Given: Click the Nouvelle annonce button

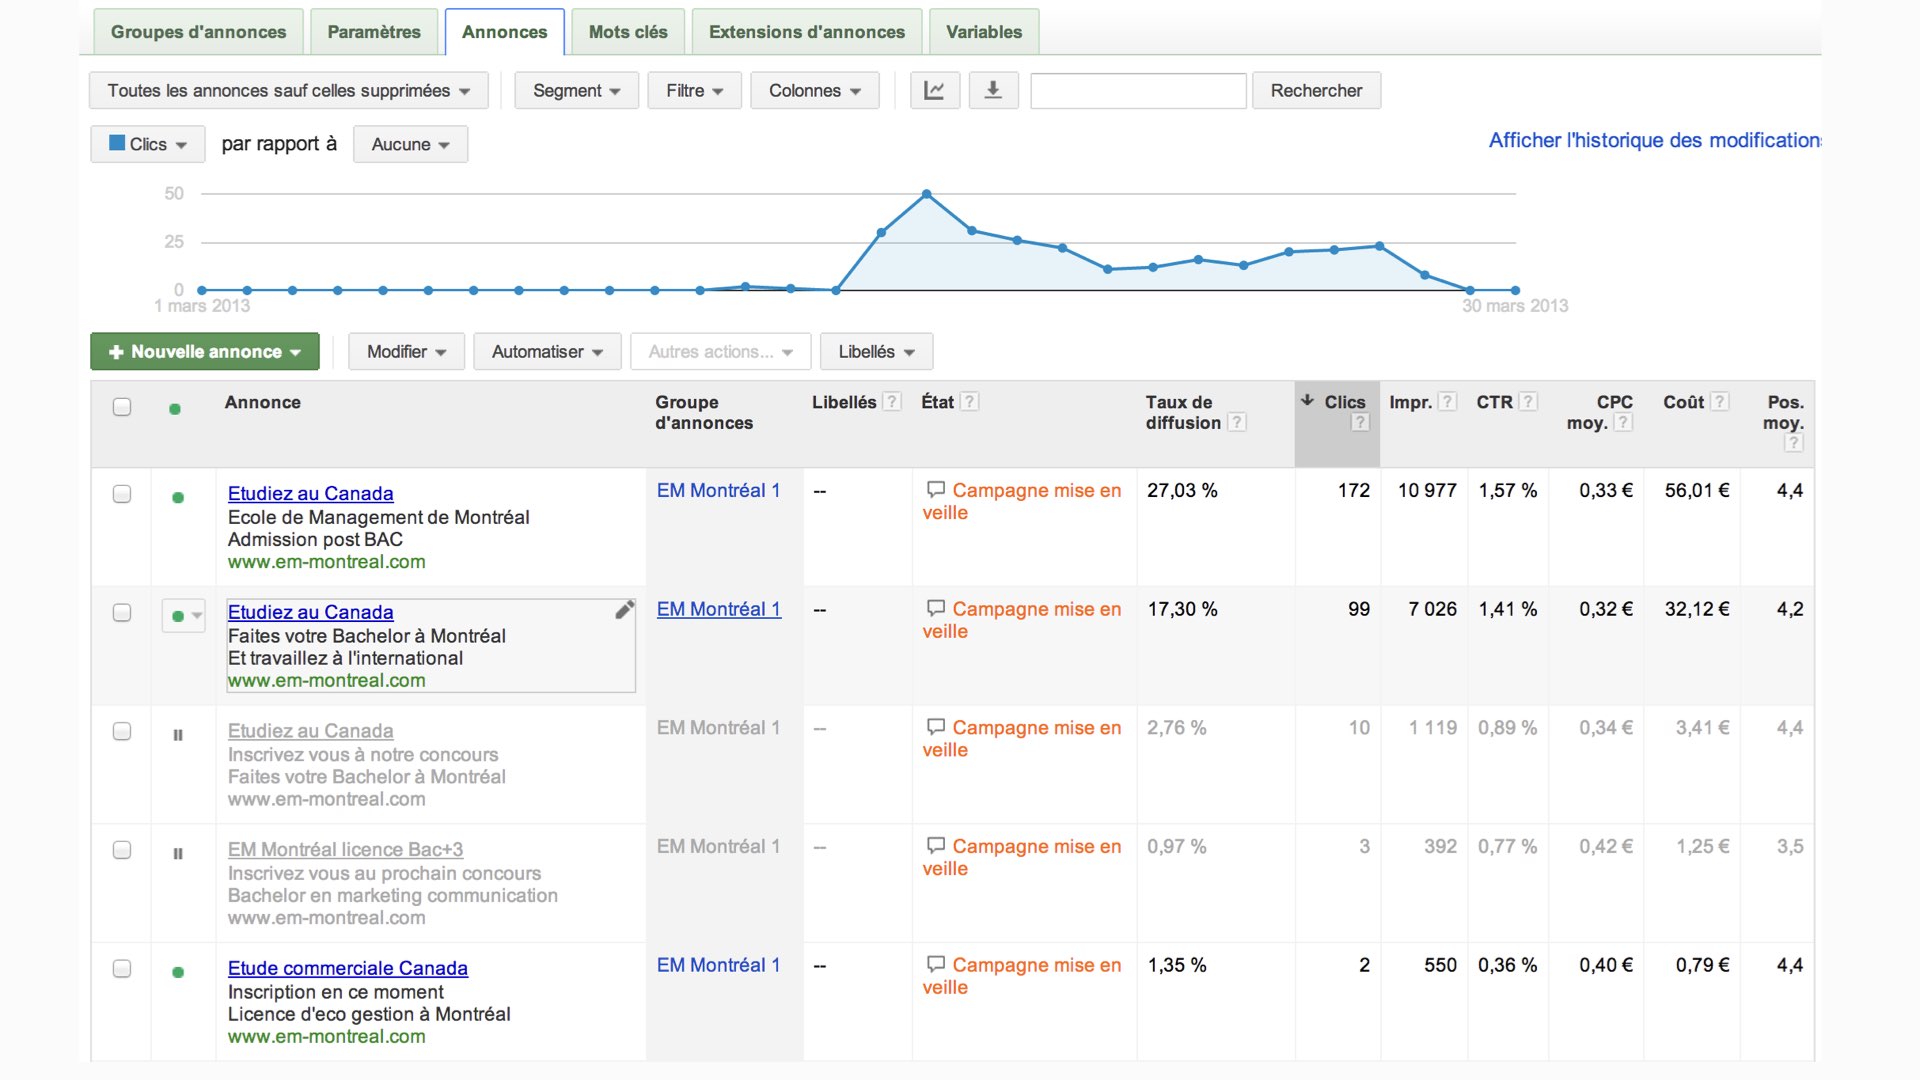Looking at the screenshot, I should 205,351.
